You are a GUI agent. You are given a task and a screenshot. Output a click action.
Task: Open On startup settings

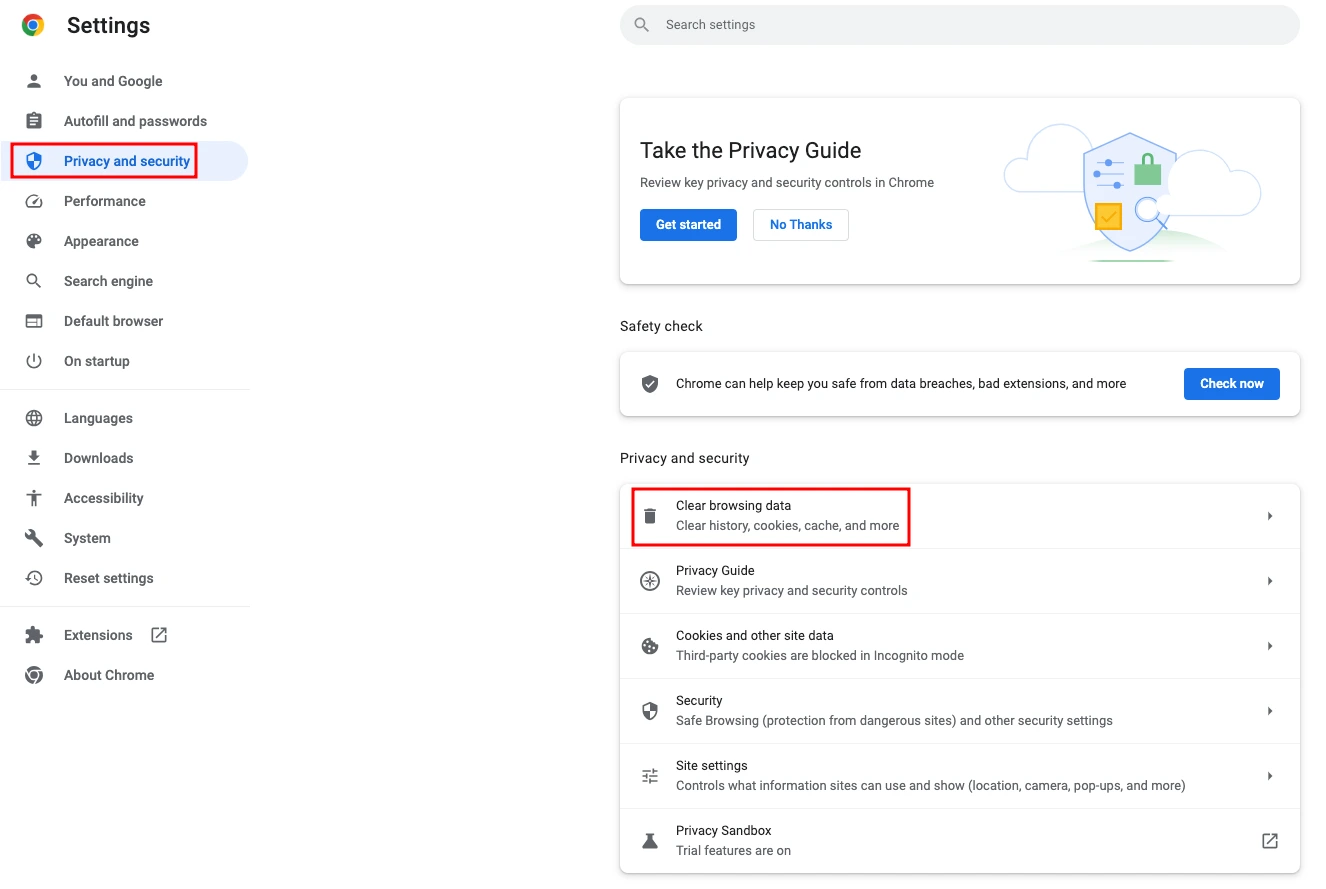[x=124, y=361]
